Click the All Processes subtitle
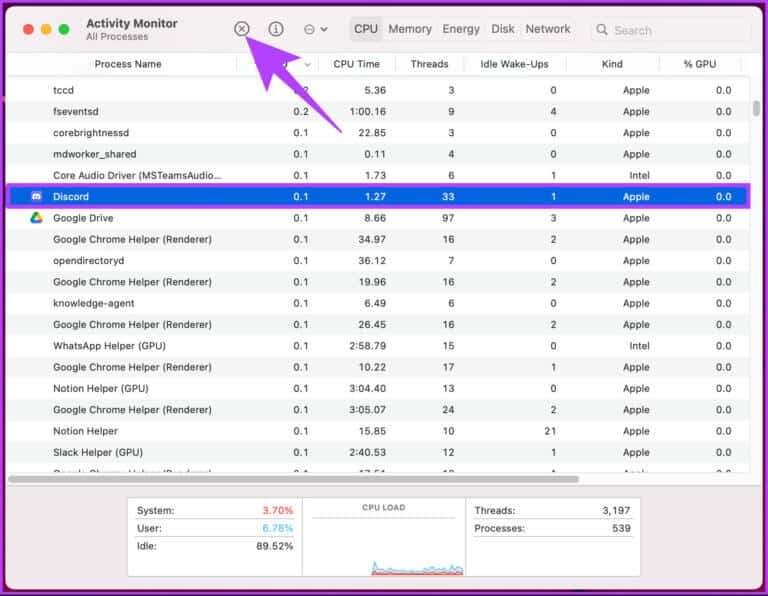Viewport: 768px width, 596px height. (x=117, y=37)
